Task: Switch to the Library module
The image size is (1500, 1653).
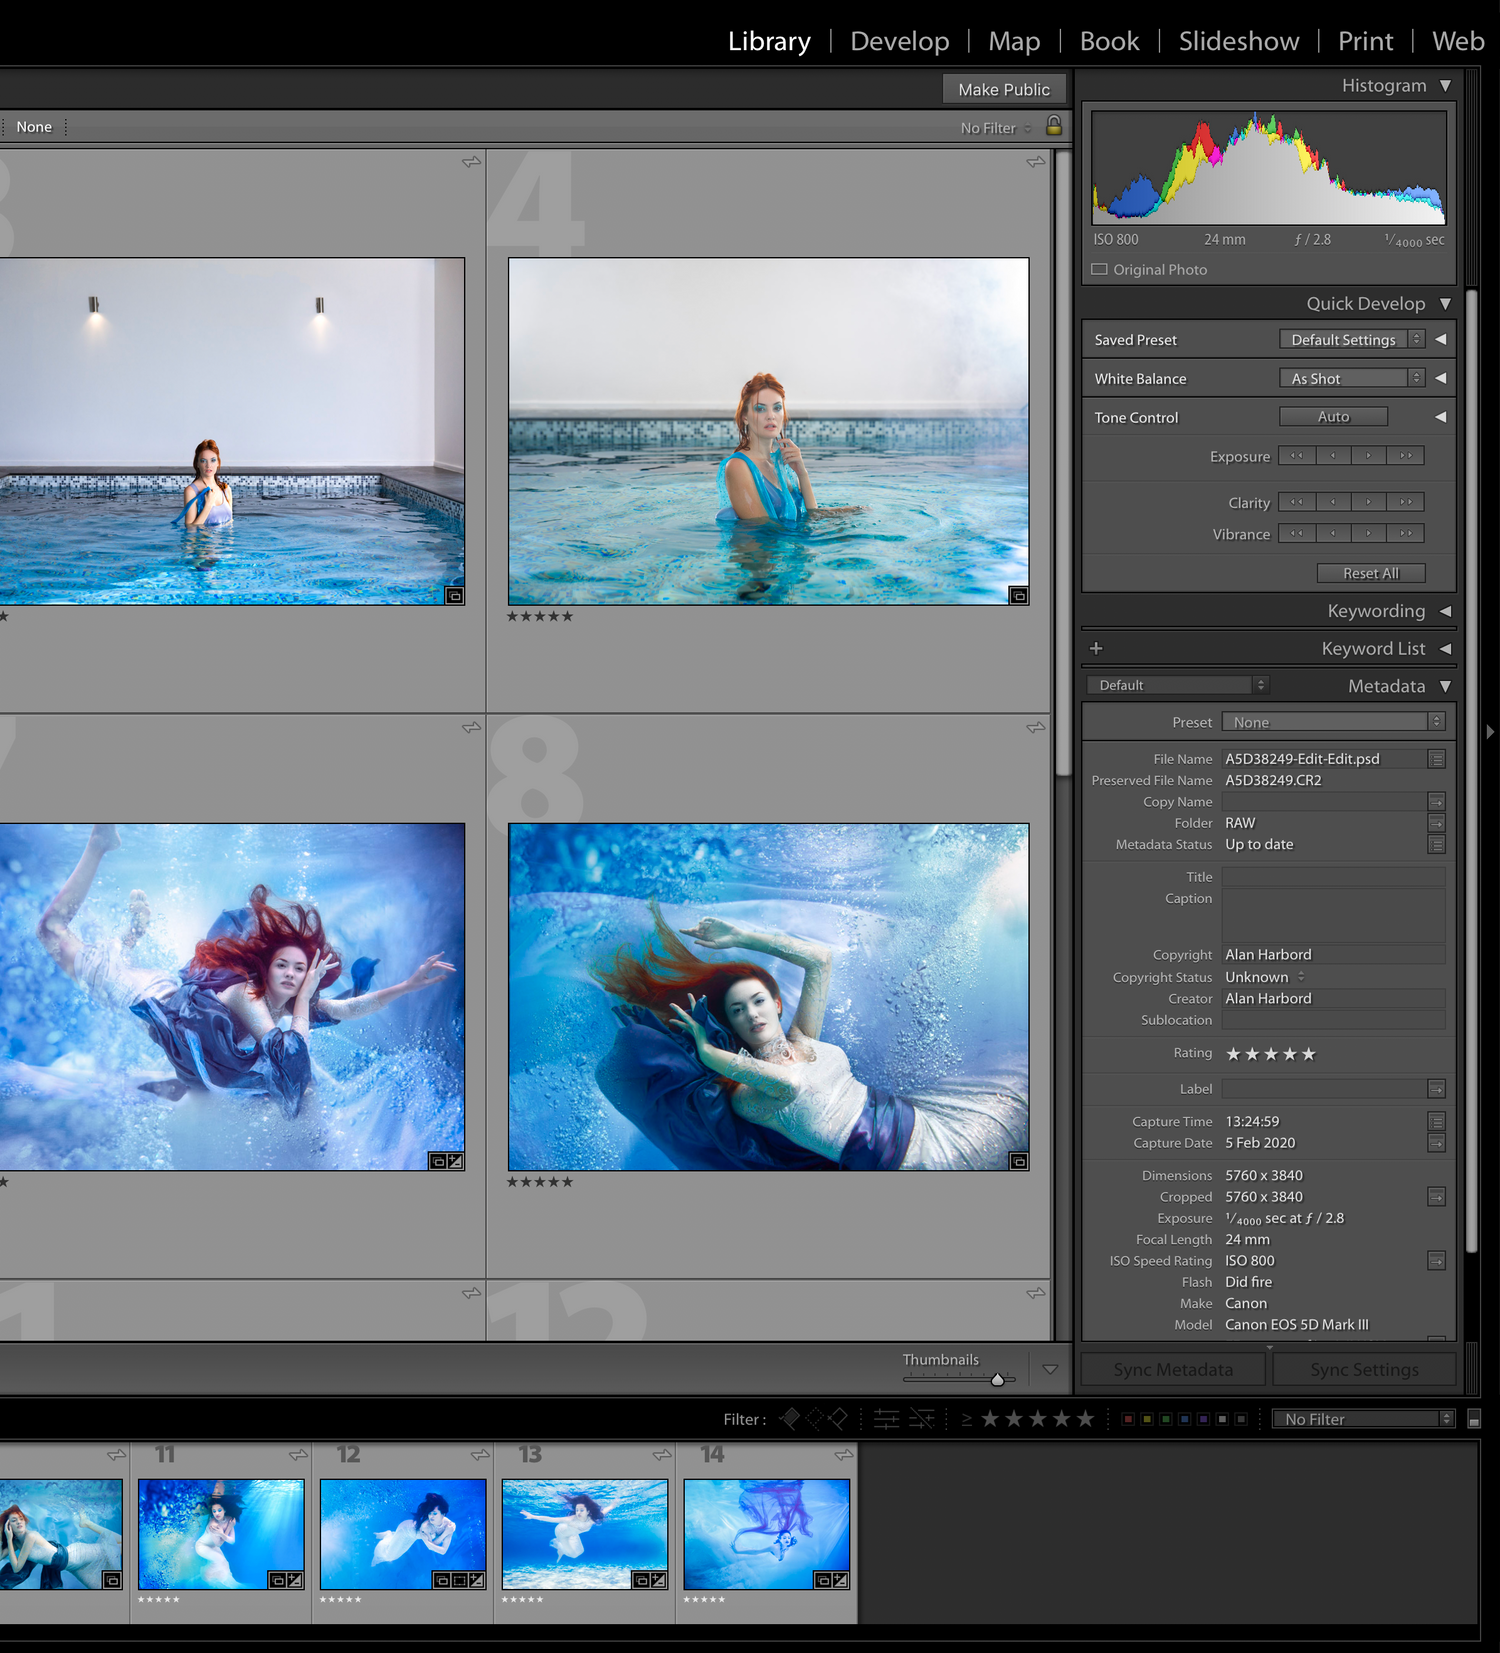Action: [x=769, y=41]
